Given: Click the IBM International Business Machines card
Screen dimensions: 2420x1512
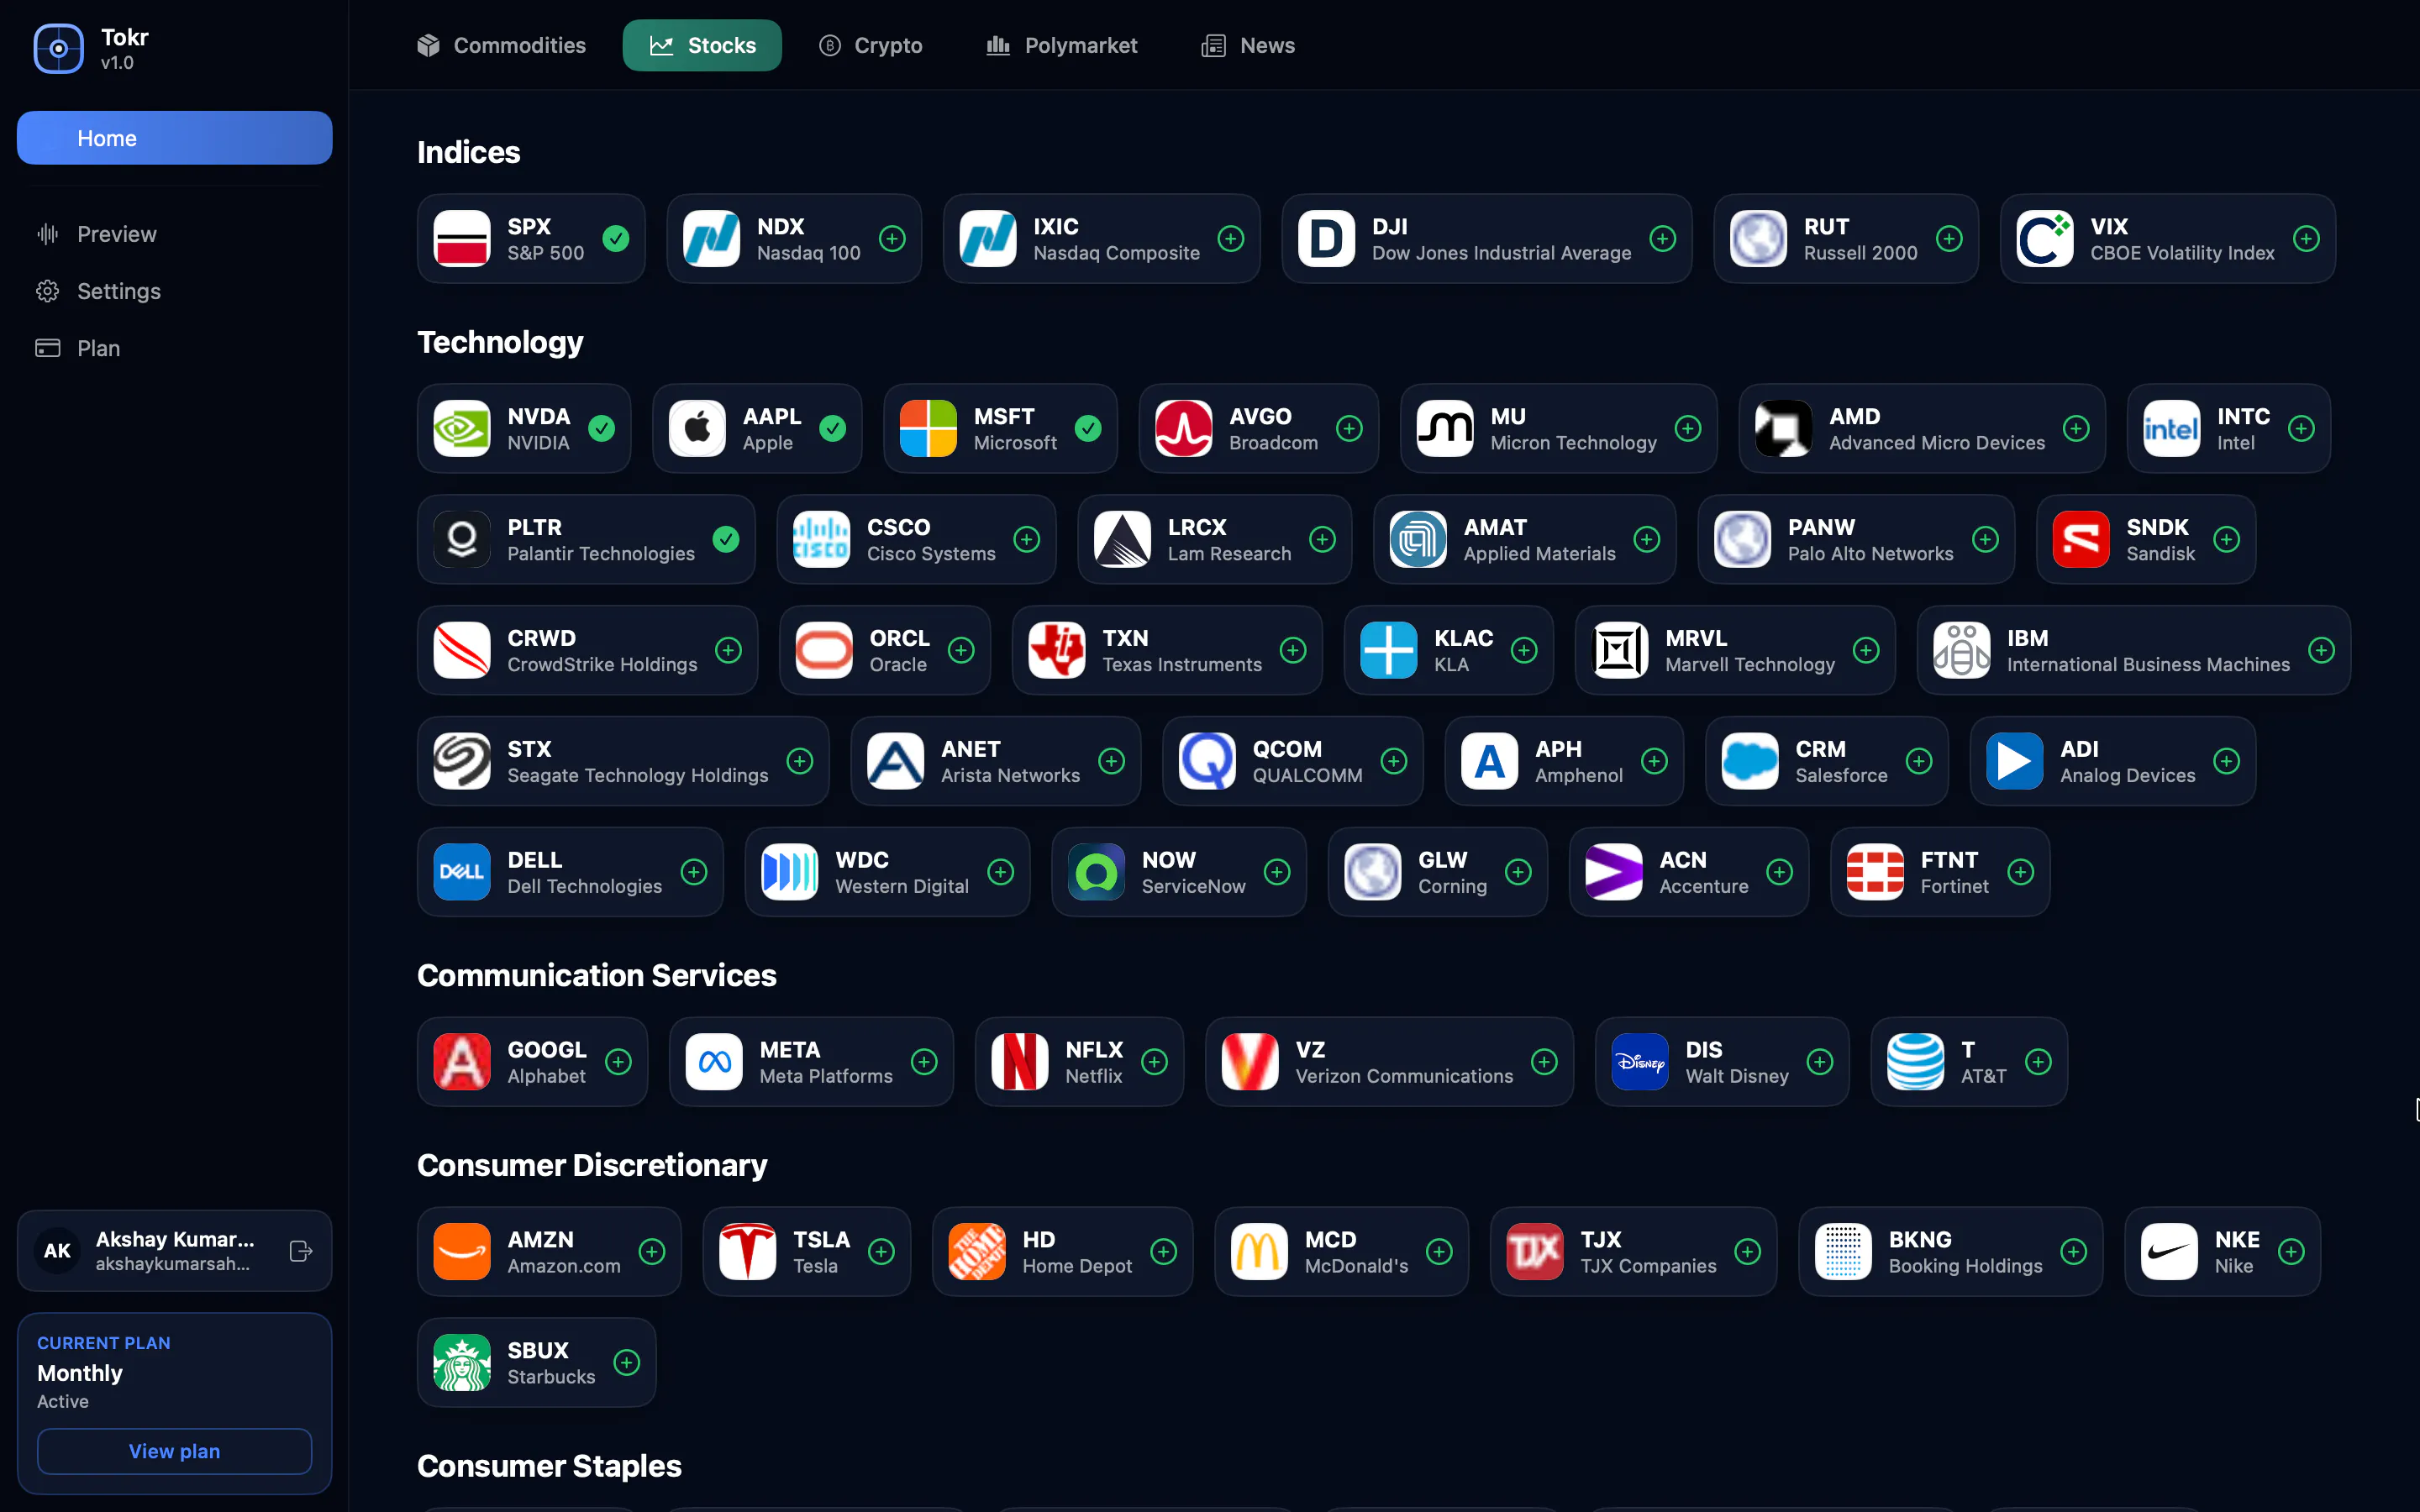Looking at the screenshot, I should [2134, 651].
